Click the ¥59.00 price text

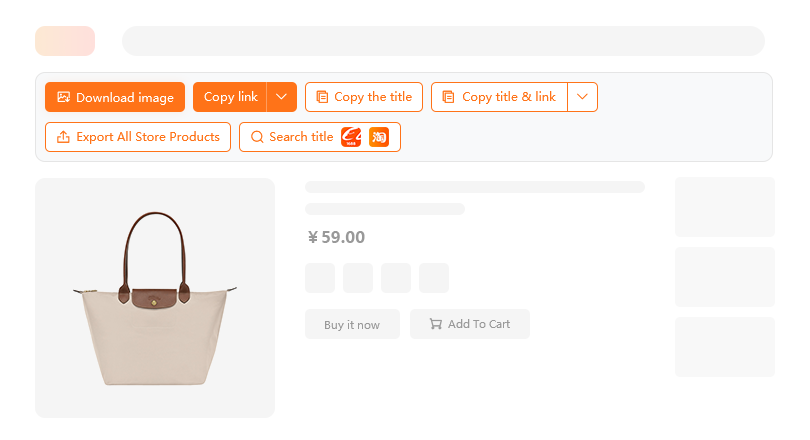[x=336, y=238]
